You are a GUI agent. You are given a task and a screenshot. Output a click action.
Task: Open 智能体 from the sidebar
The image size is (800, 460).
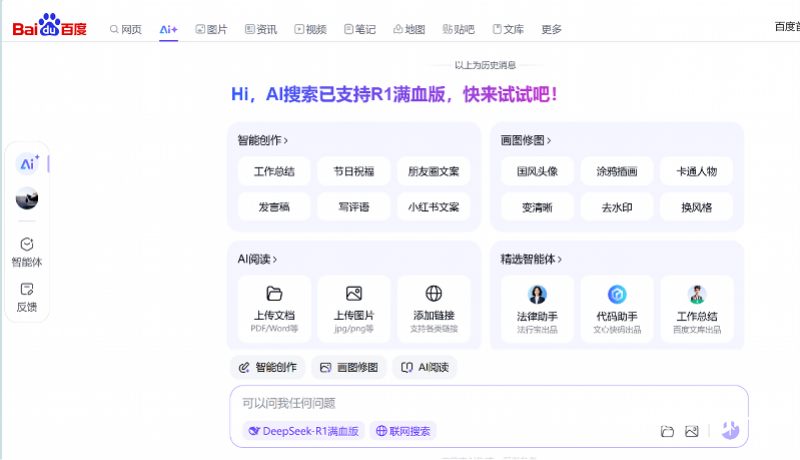pyautogui.click(x=27, y=252)
